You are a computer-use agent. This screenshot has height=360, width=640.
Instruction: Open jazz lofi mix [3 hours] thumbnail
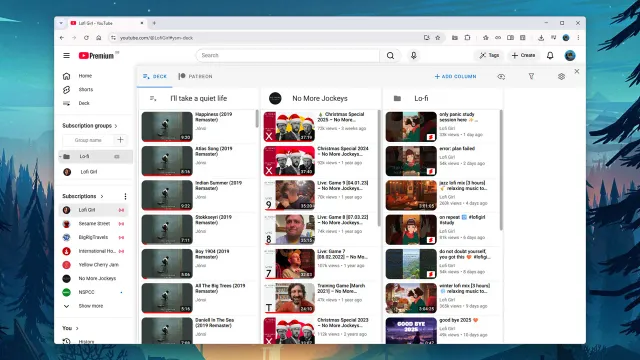pyautogui.click(x=411, y=195)
